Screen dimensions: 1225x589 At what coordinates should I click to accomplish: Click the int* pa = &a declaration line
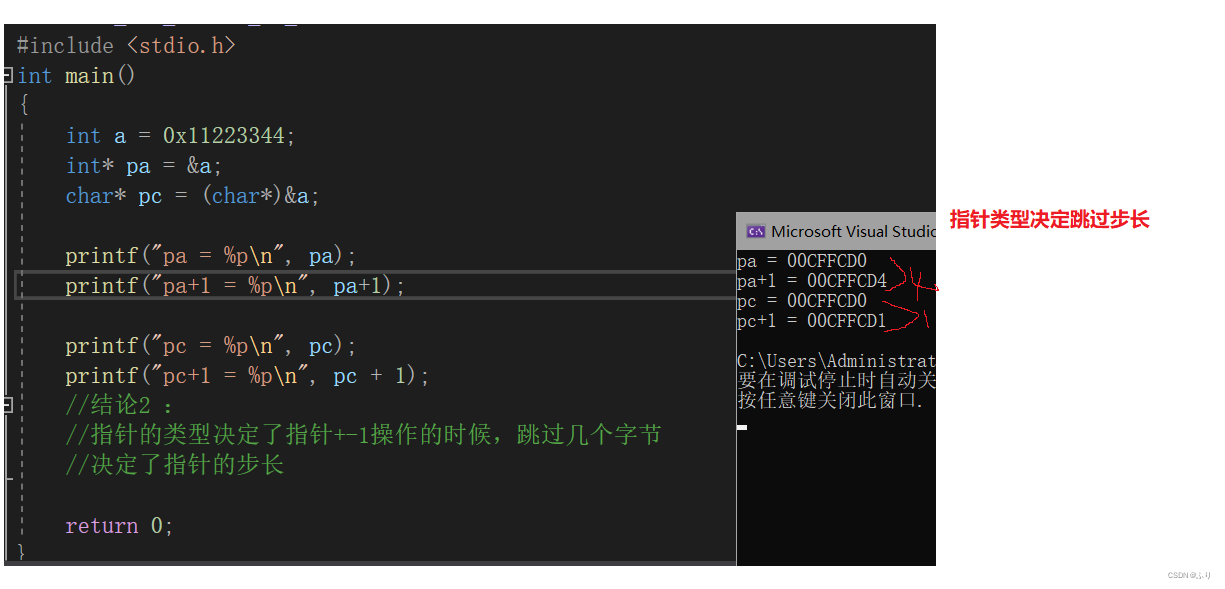click(144, 166)
